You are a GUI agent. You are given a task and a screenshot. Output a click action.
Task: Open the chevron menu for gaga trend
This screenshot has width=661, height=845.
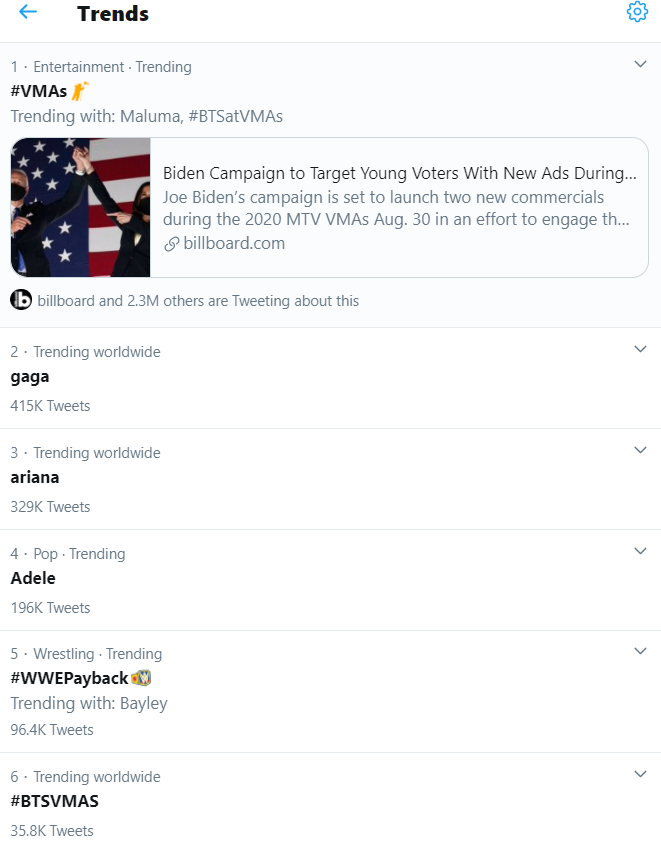click(640, 349)
